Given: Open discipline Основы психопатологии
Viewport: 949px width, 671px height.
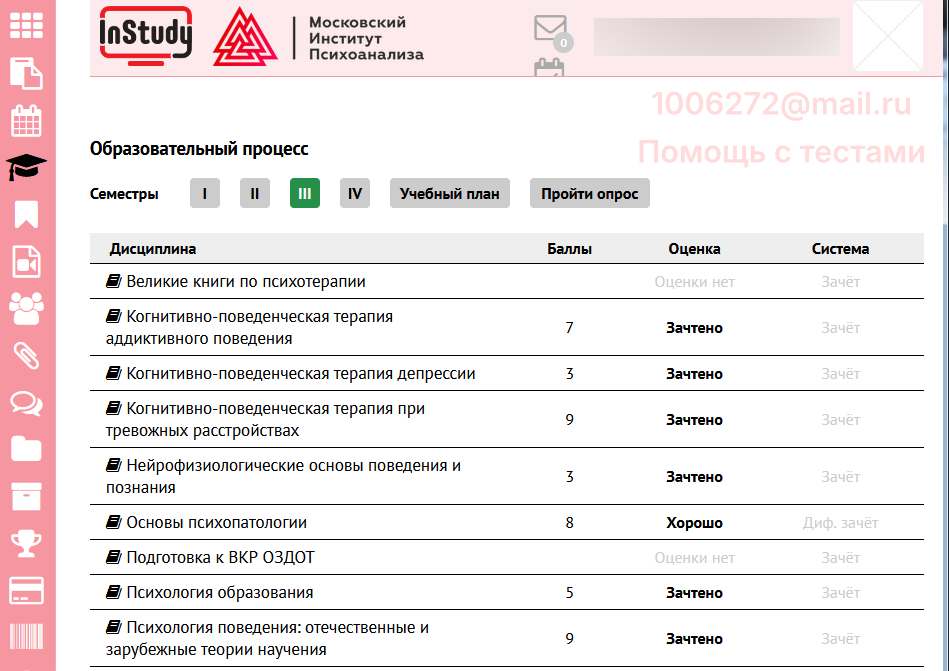Looking at the screenshot, I should click(216, 522).
